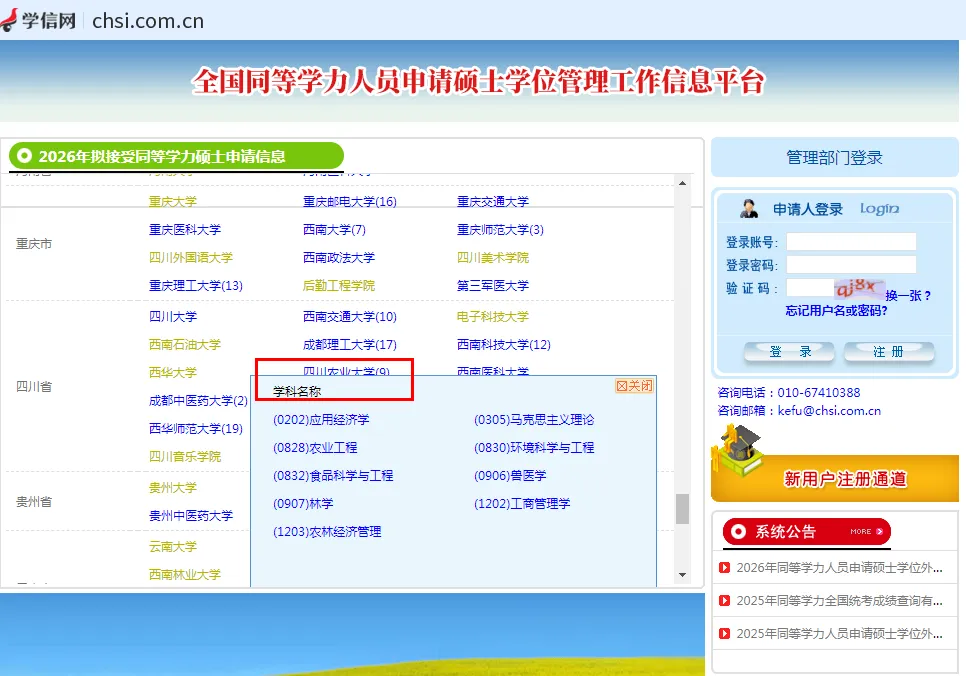This screenshot has width=966, height=676.
Task: Open 四川美术学院
Action: click(493, 258)
